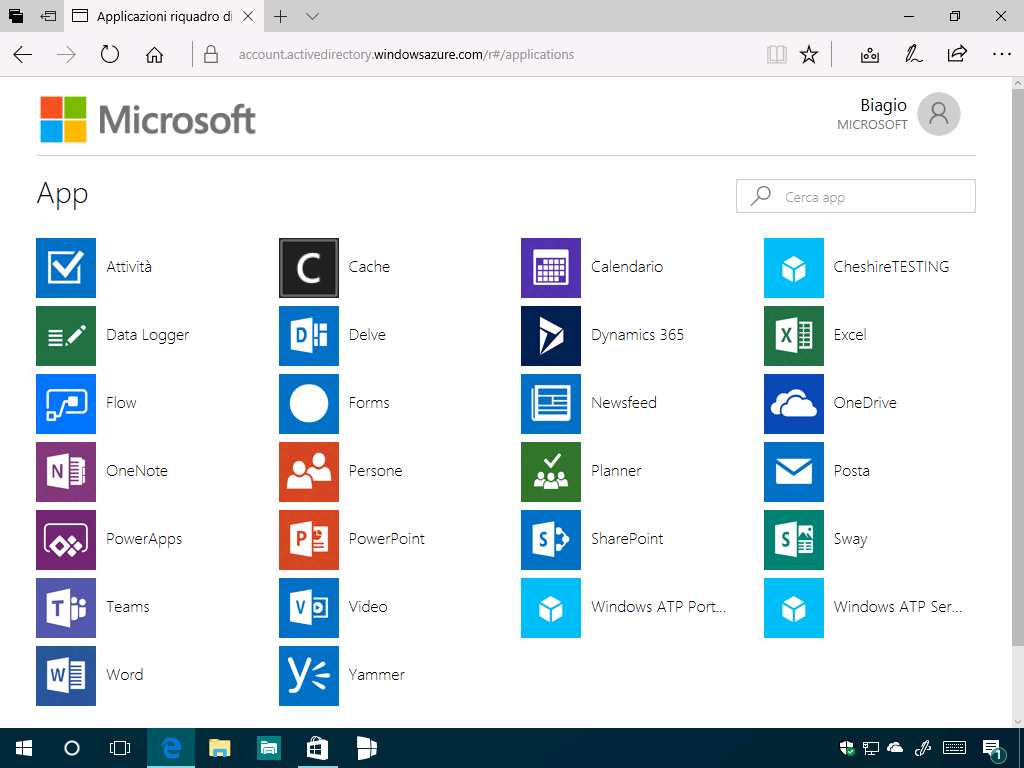Screen dimensions: 1024x768
Task: Open the Dynamics 365 icon
Action: (x=551, y=336)
